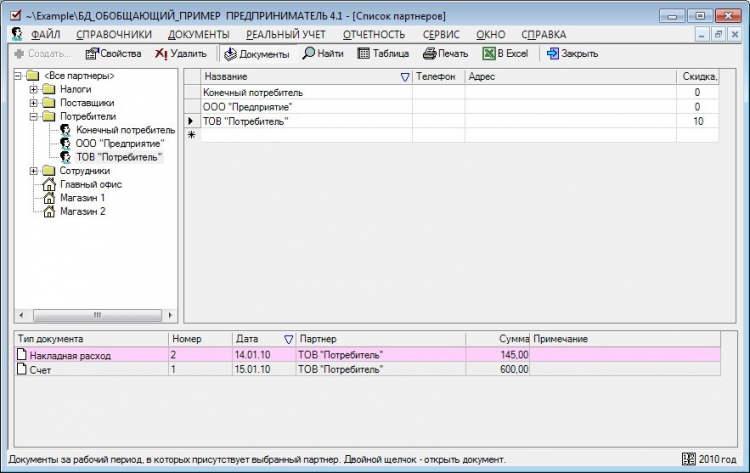Open the Найти search tool

pyautogui.click(x=323, y=54)
